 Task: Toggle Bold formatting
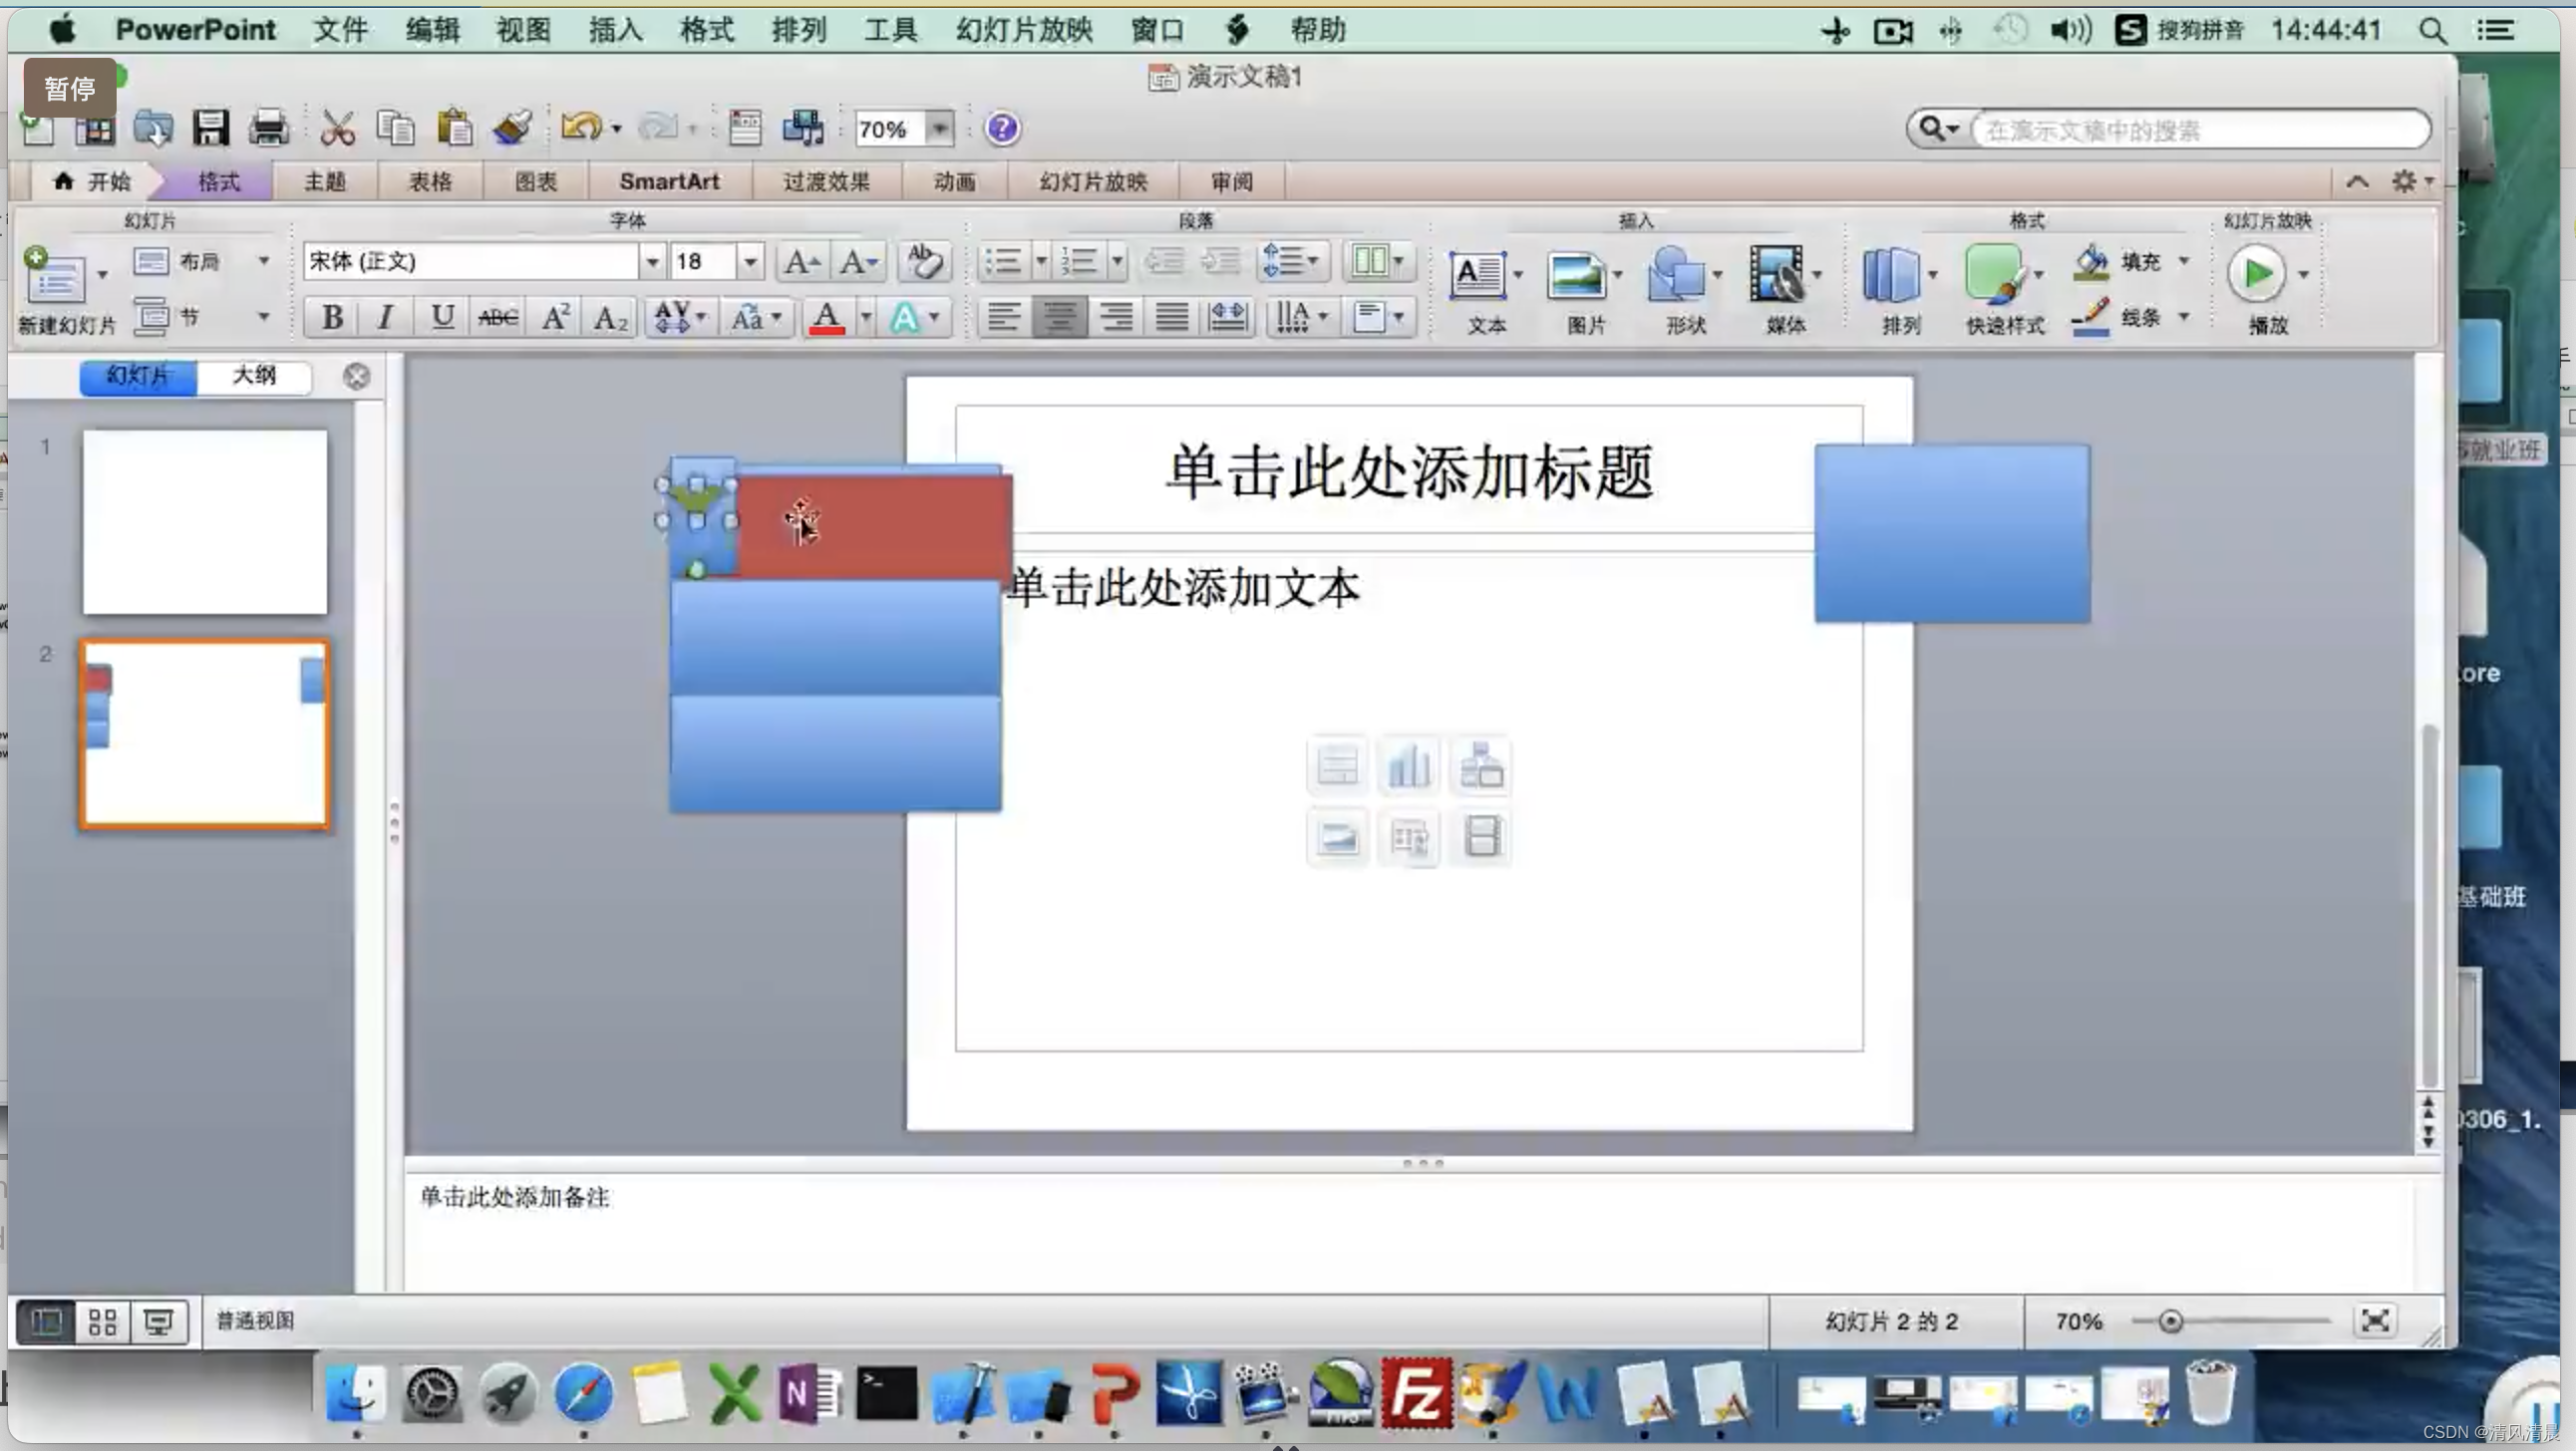point(333,318)
